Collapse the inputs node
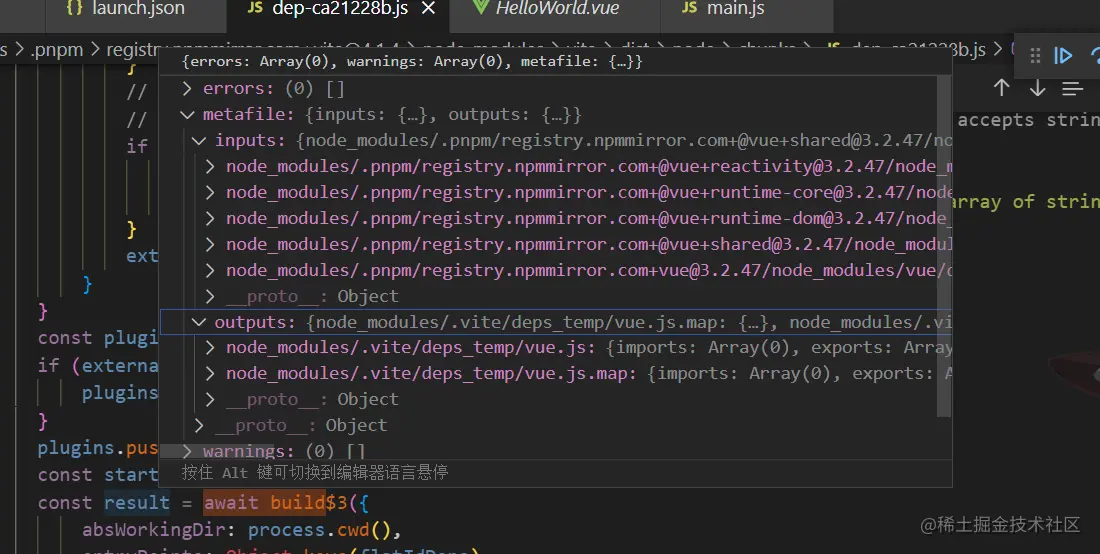 click(x=199, y=140)
